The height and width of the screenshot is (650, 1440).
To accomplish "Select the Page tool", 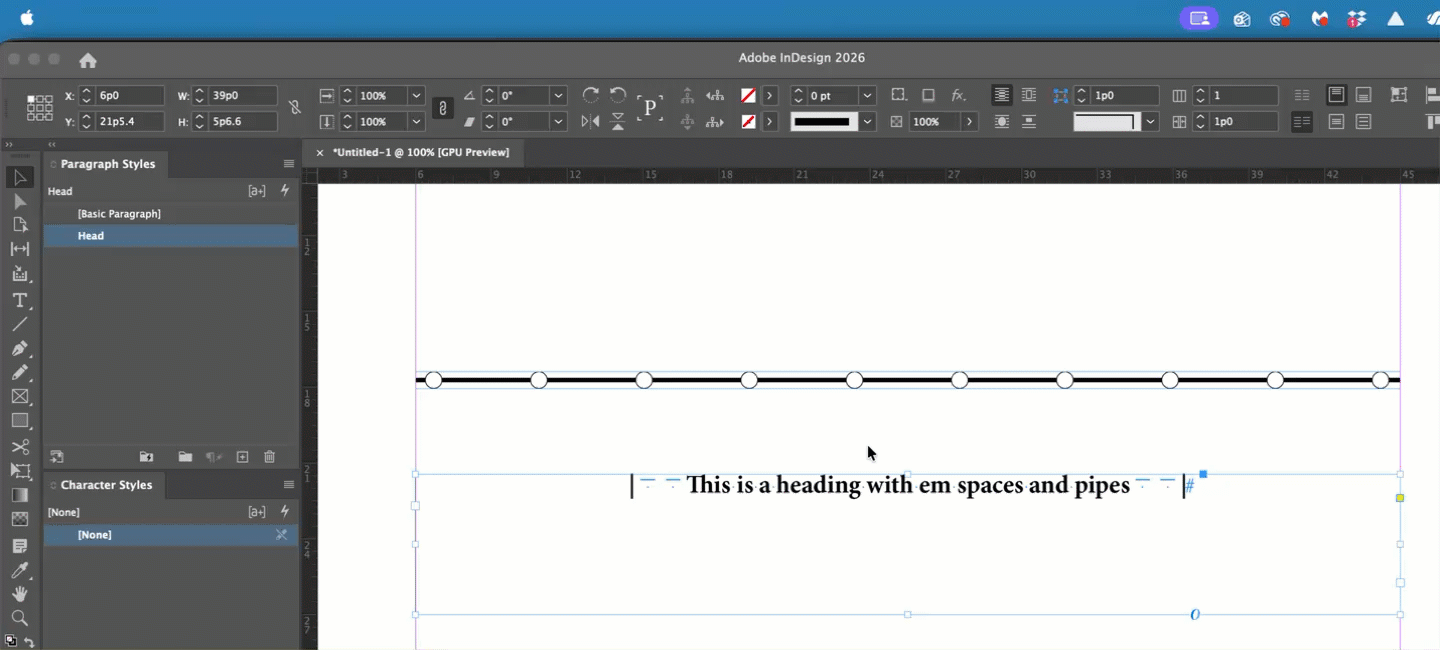I will pos(20,225).
